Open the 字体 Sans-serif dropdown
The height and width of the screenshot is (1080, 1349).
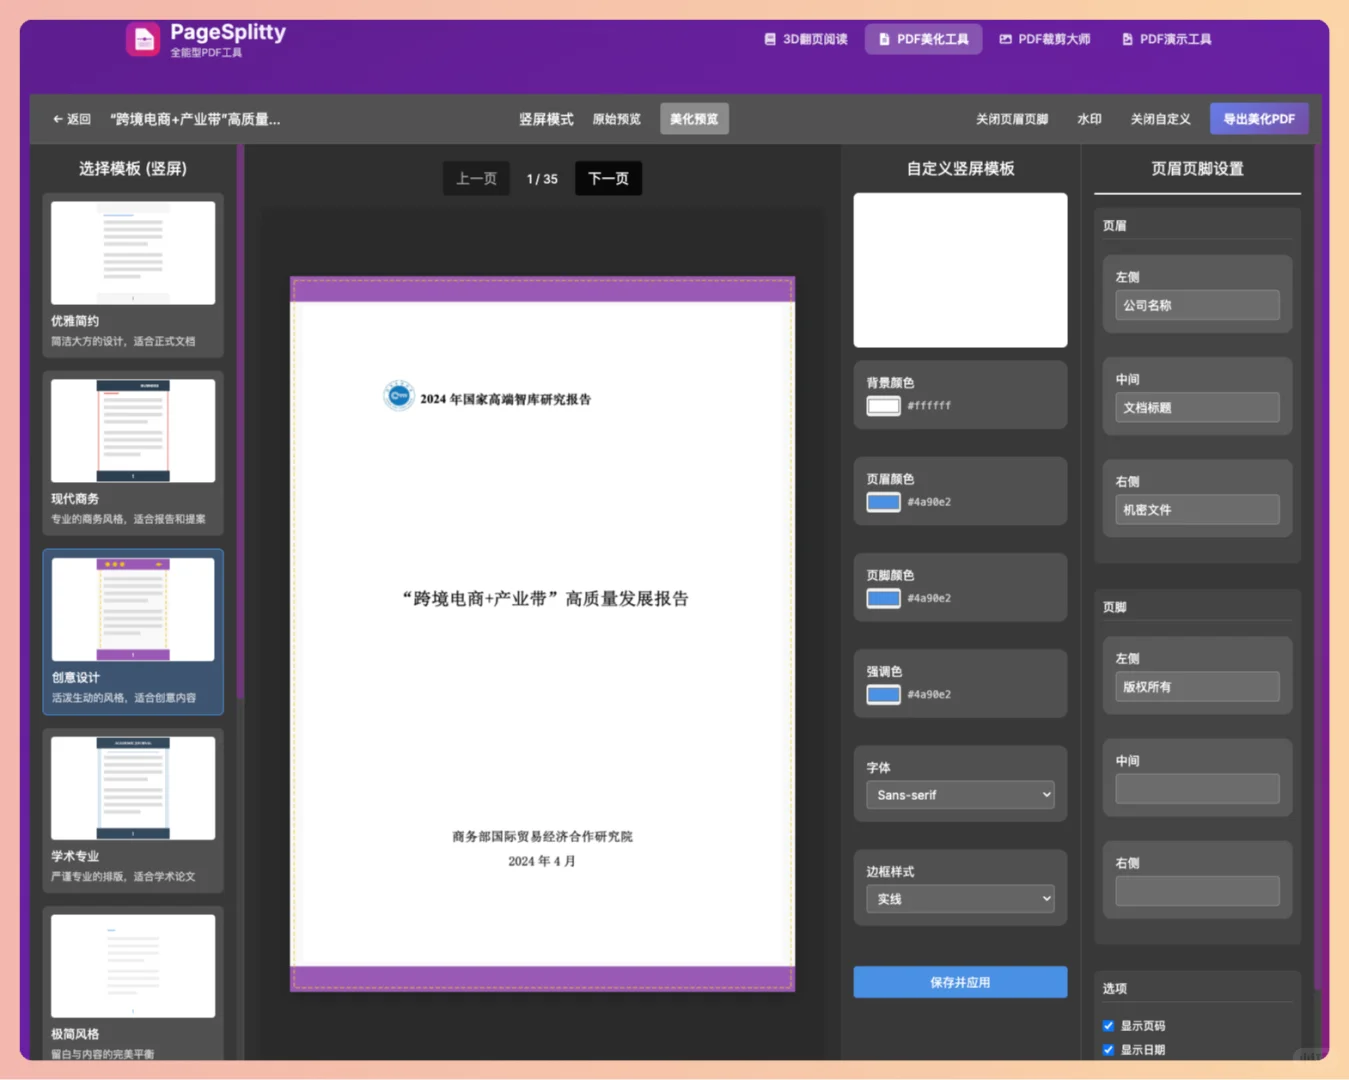960,795
